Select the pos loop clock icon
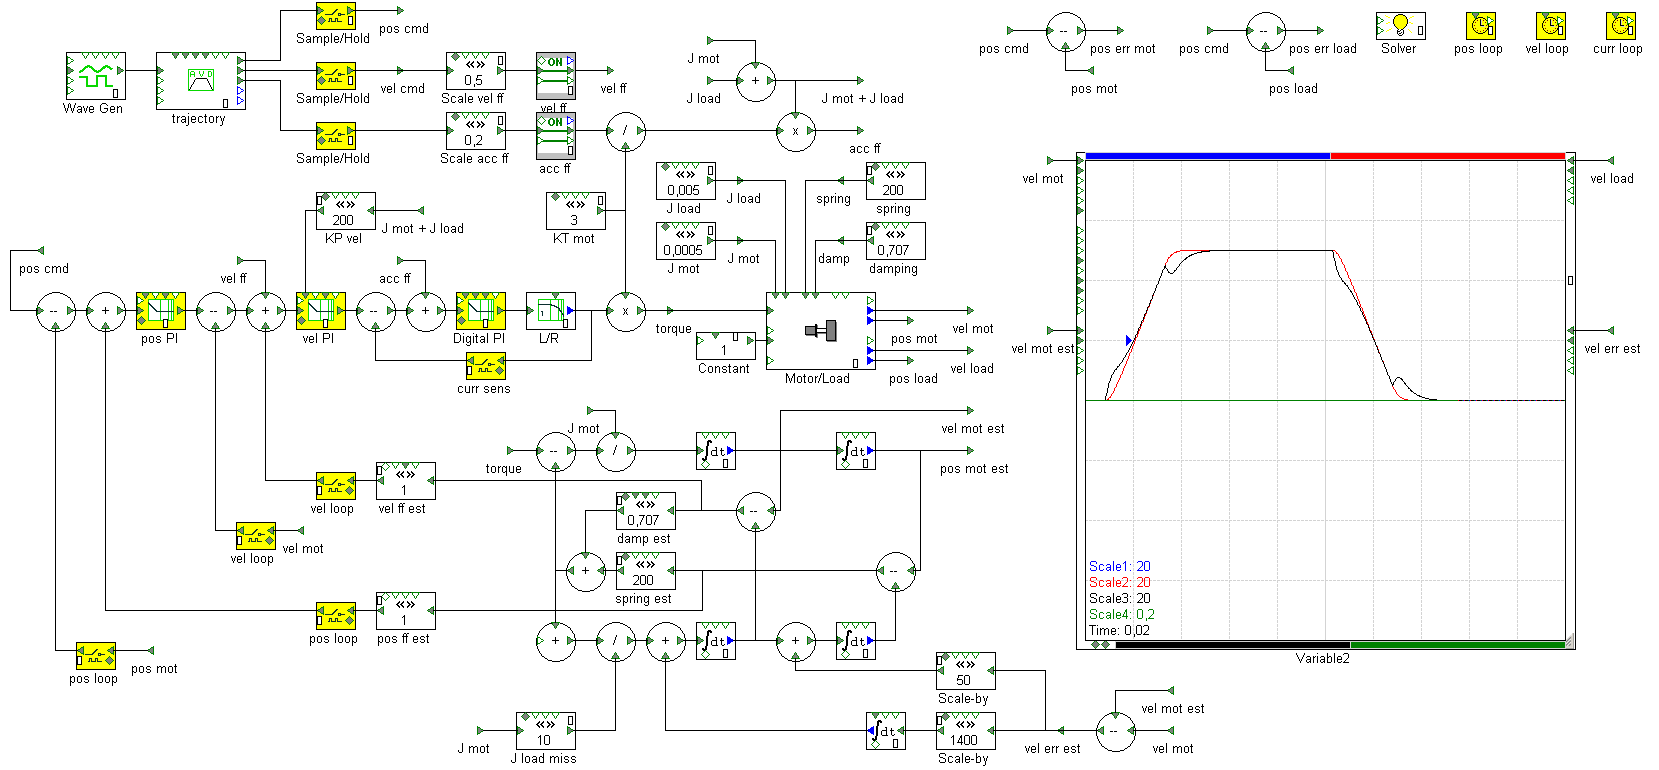Viewport: 1659px width, 770px height. coord(1480,26)
